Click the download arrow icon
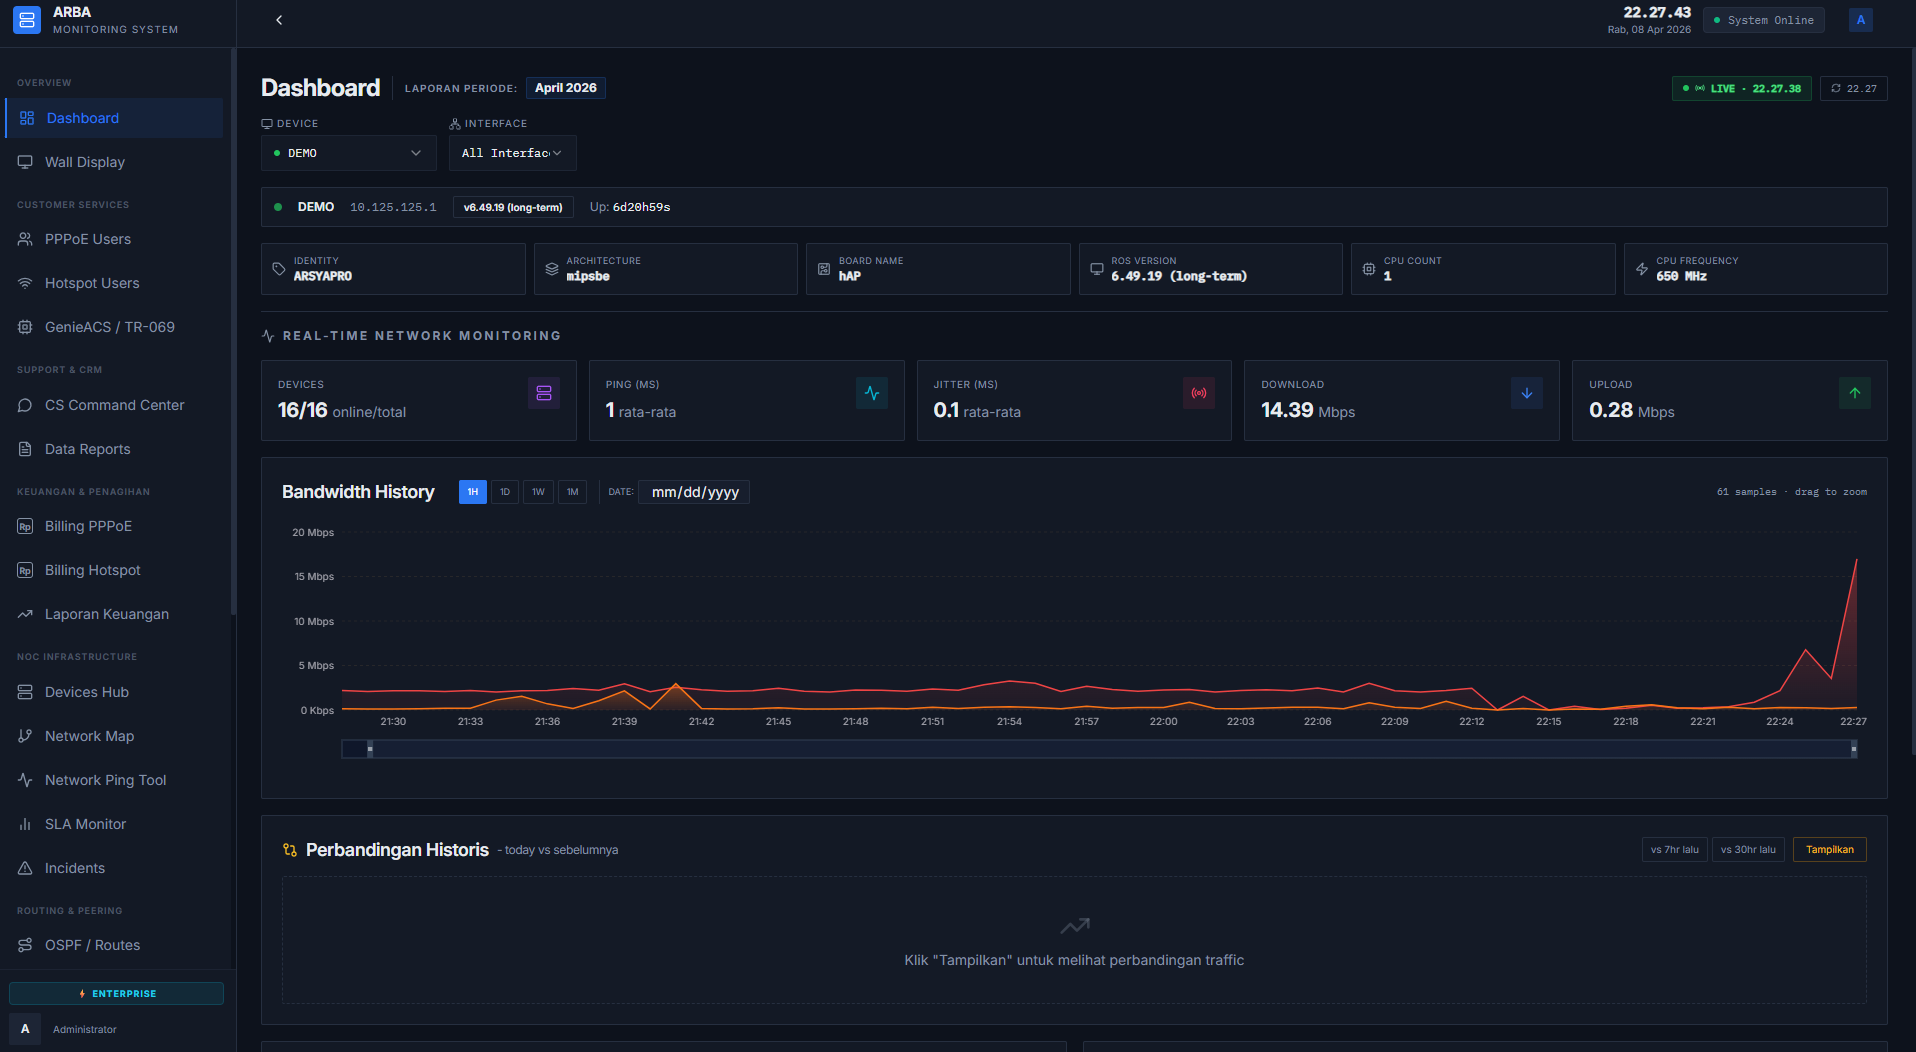1916x1052 pixels. click(x=1527, y=393)
